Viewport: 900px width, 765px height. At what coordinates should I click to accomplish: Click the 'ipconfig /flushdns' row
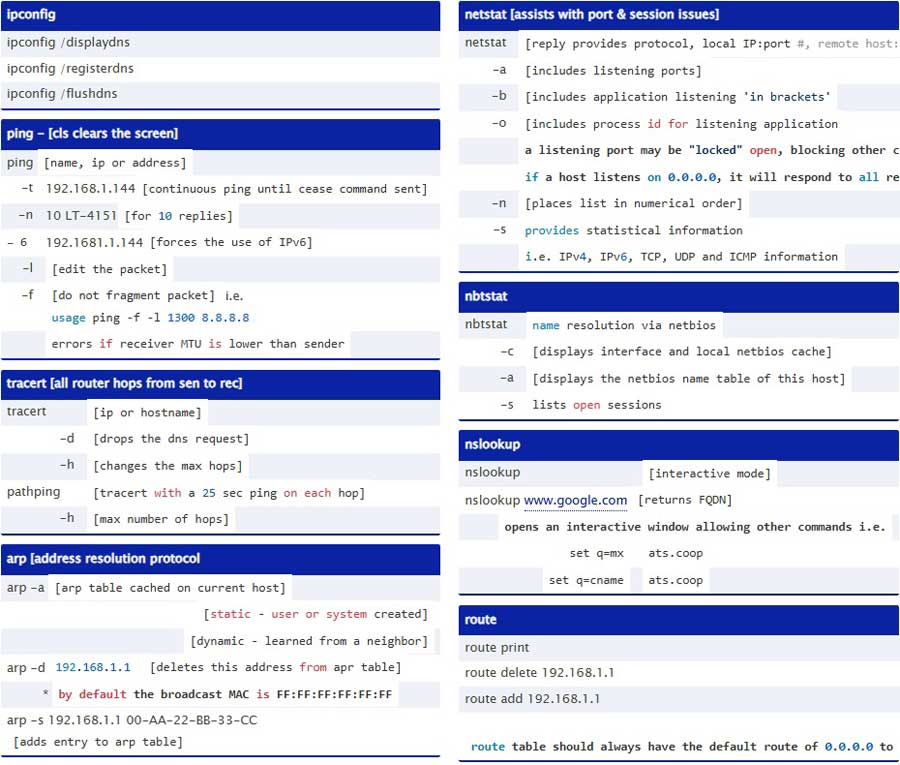[x=220, y=94]
